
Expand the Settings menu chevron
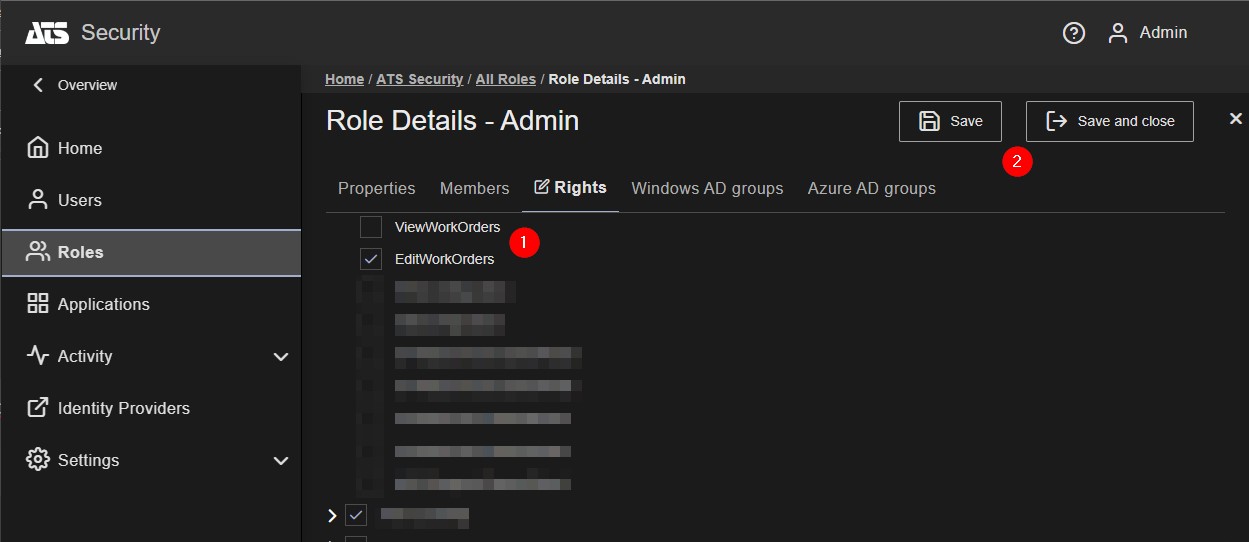tap(281, 461)
